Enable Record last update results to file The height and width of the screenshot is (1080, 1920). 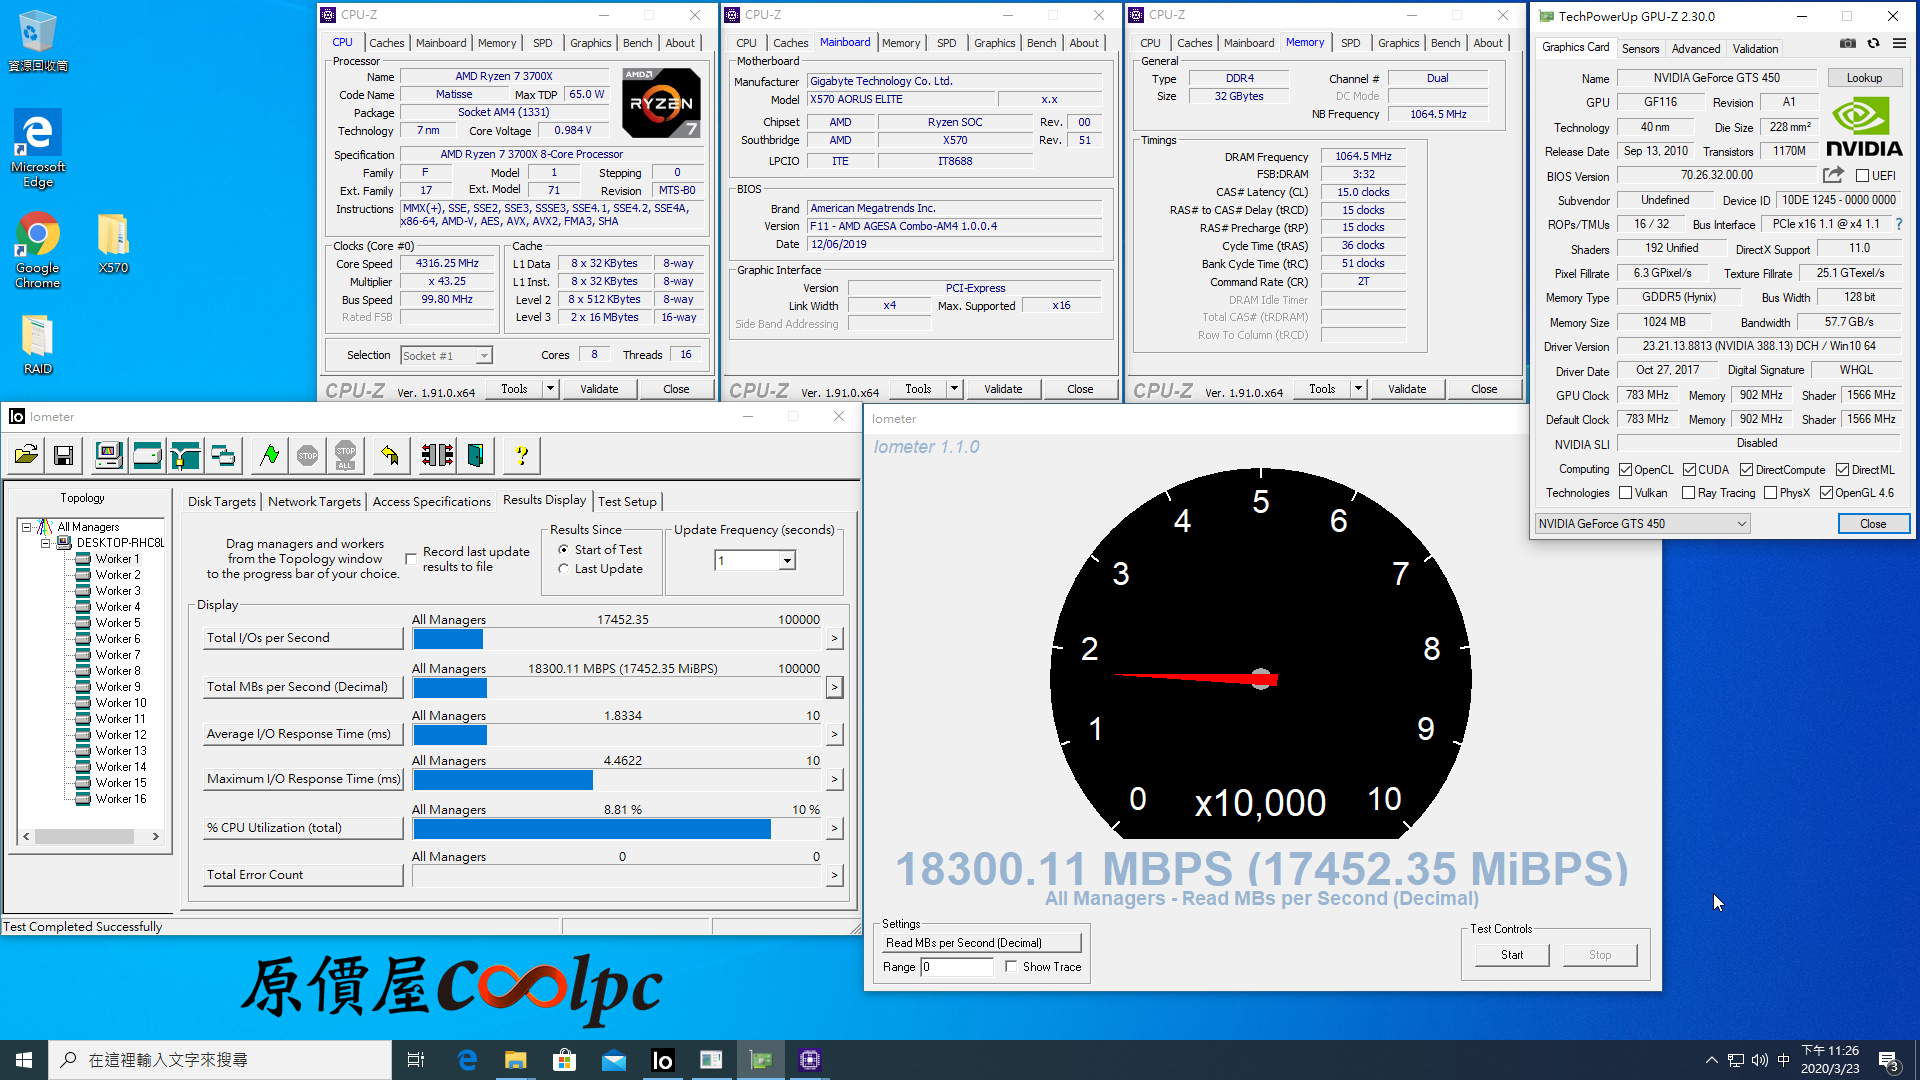click(410, 559)
